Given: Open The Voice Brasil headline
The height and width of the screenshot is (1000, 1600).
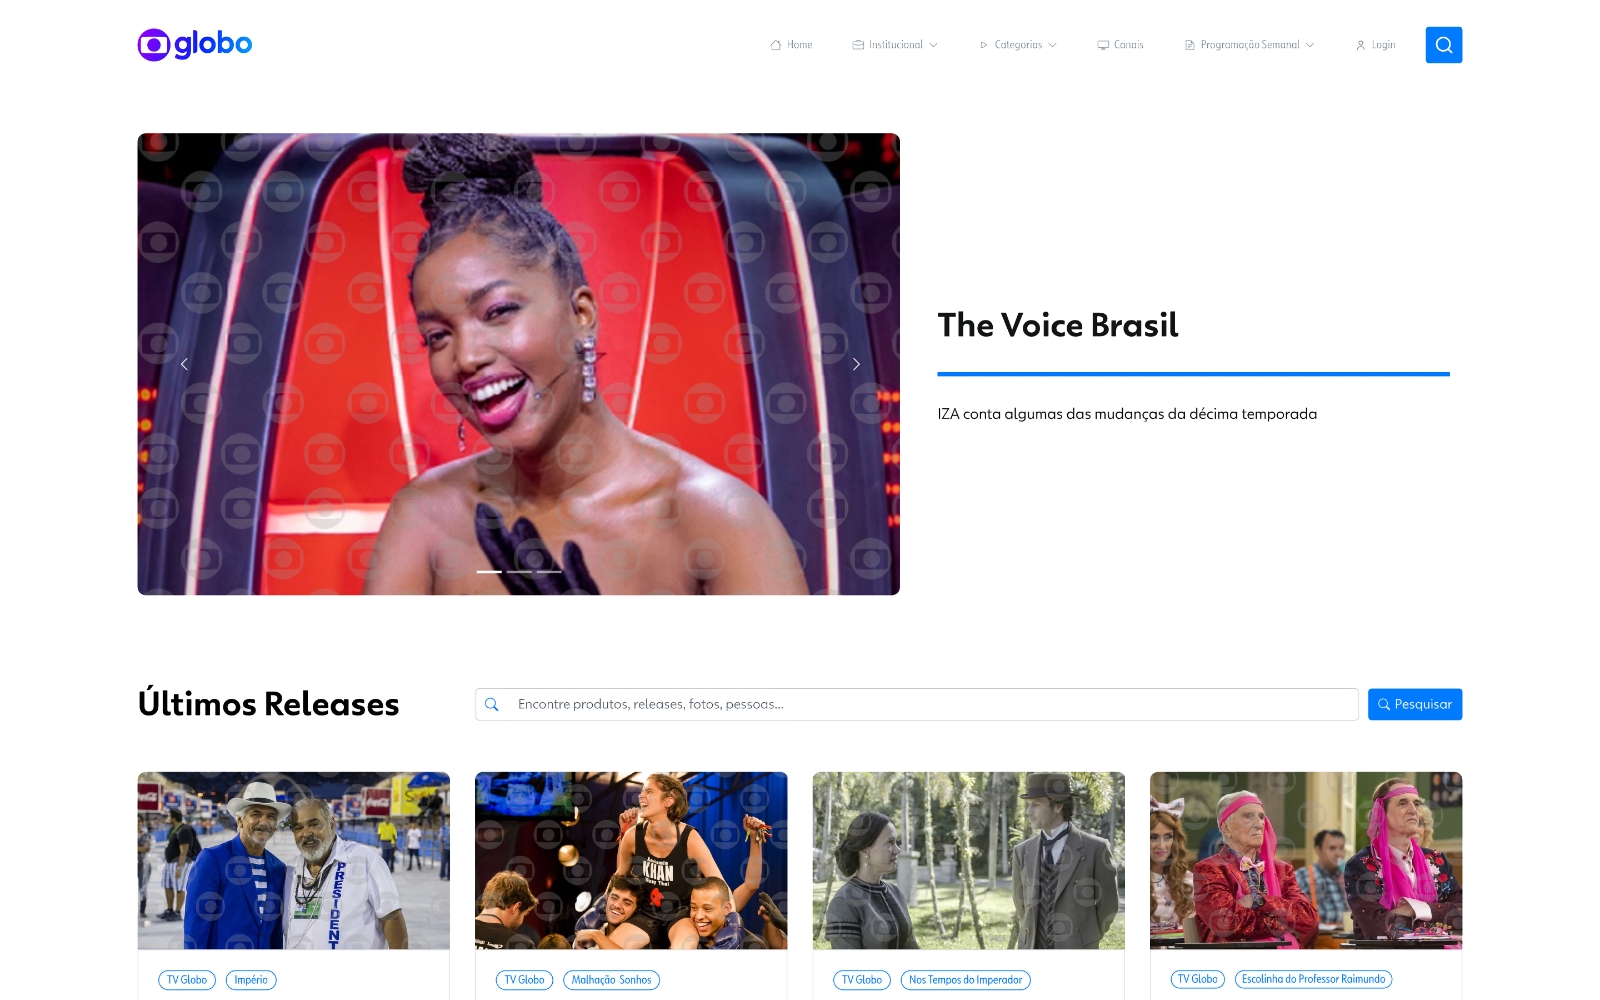Looking at the screenshot, I should (1058, 325).
